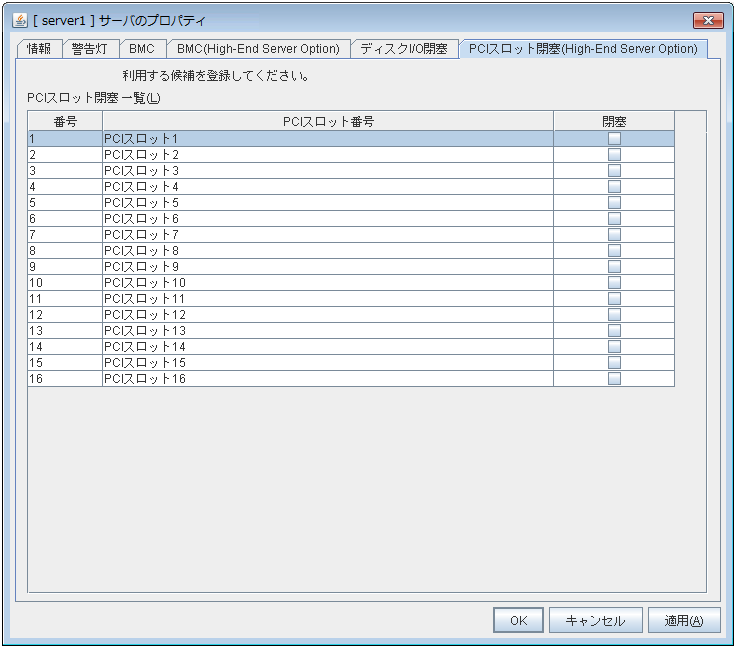Switch to the 情報 tab
Screen dimensions: 736x648
39,49
